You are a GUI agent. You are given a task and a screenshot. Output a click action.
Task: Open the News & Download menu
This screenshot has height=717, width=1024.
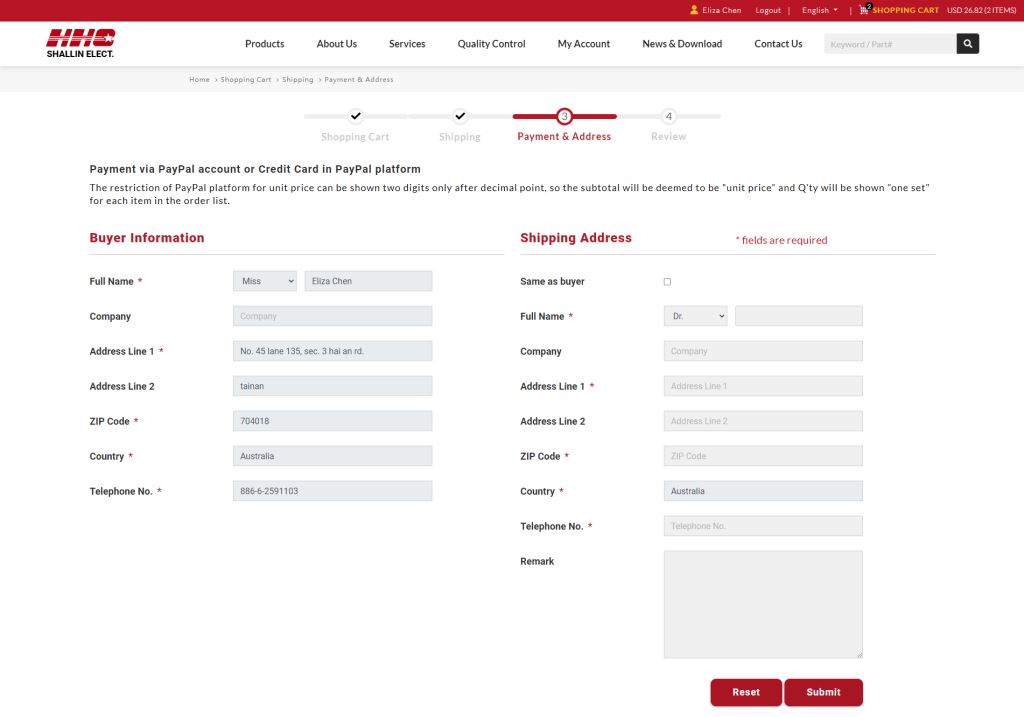[682, 44]
